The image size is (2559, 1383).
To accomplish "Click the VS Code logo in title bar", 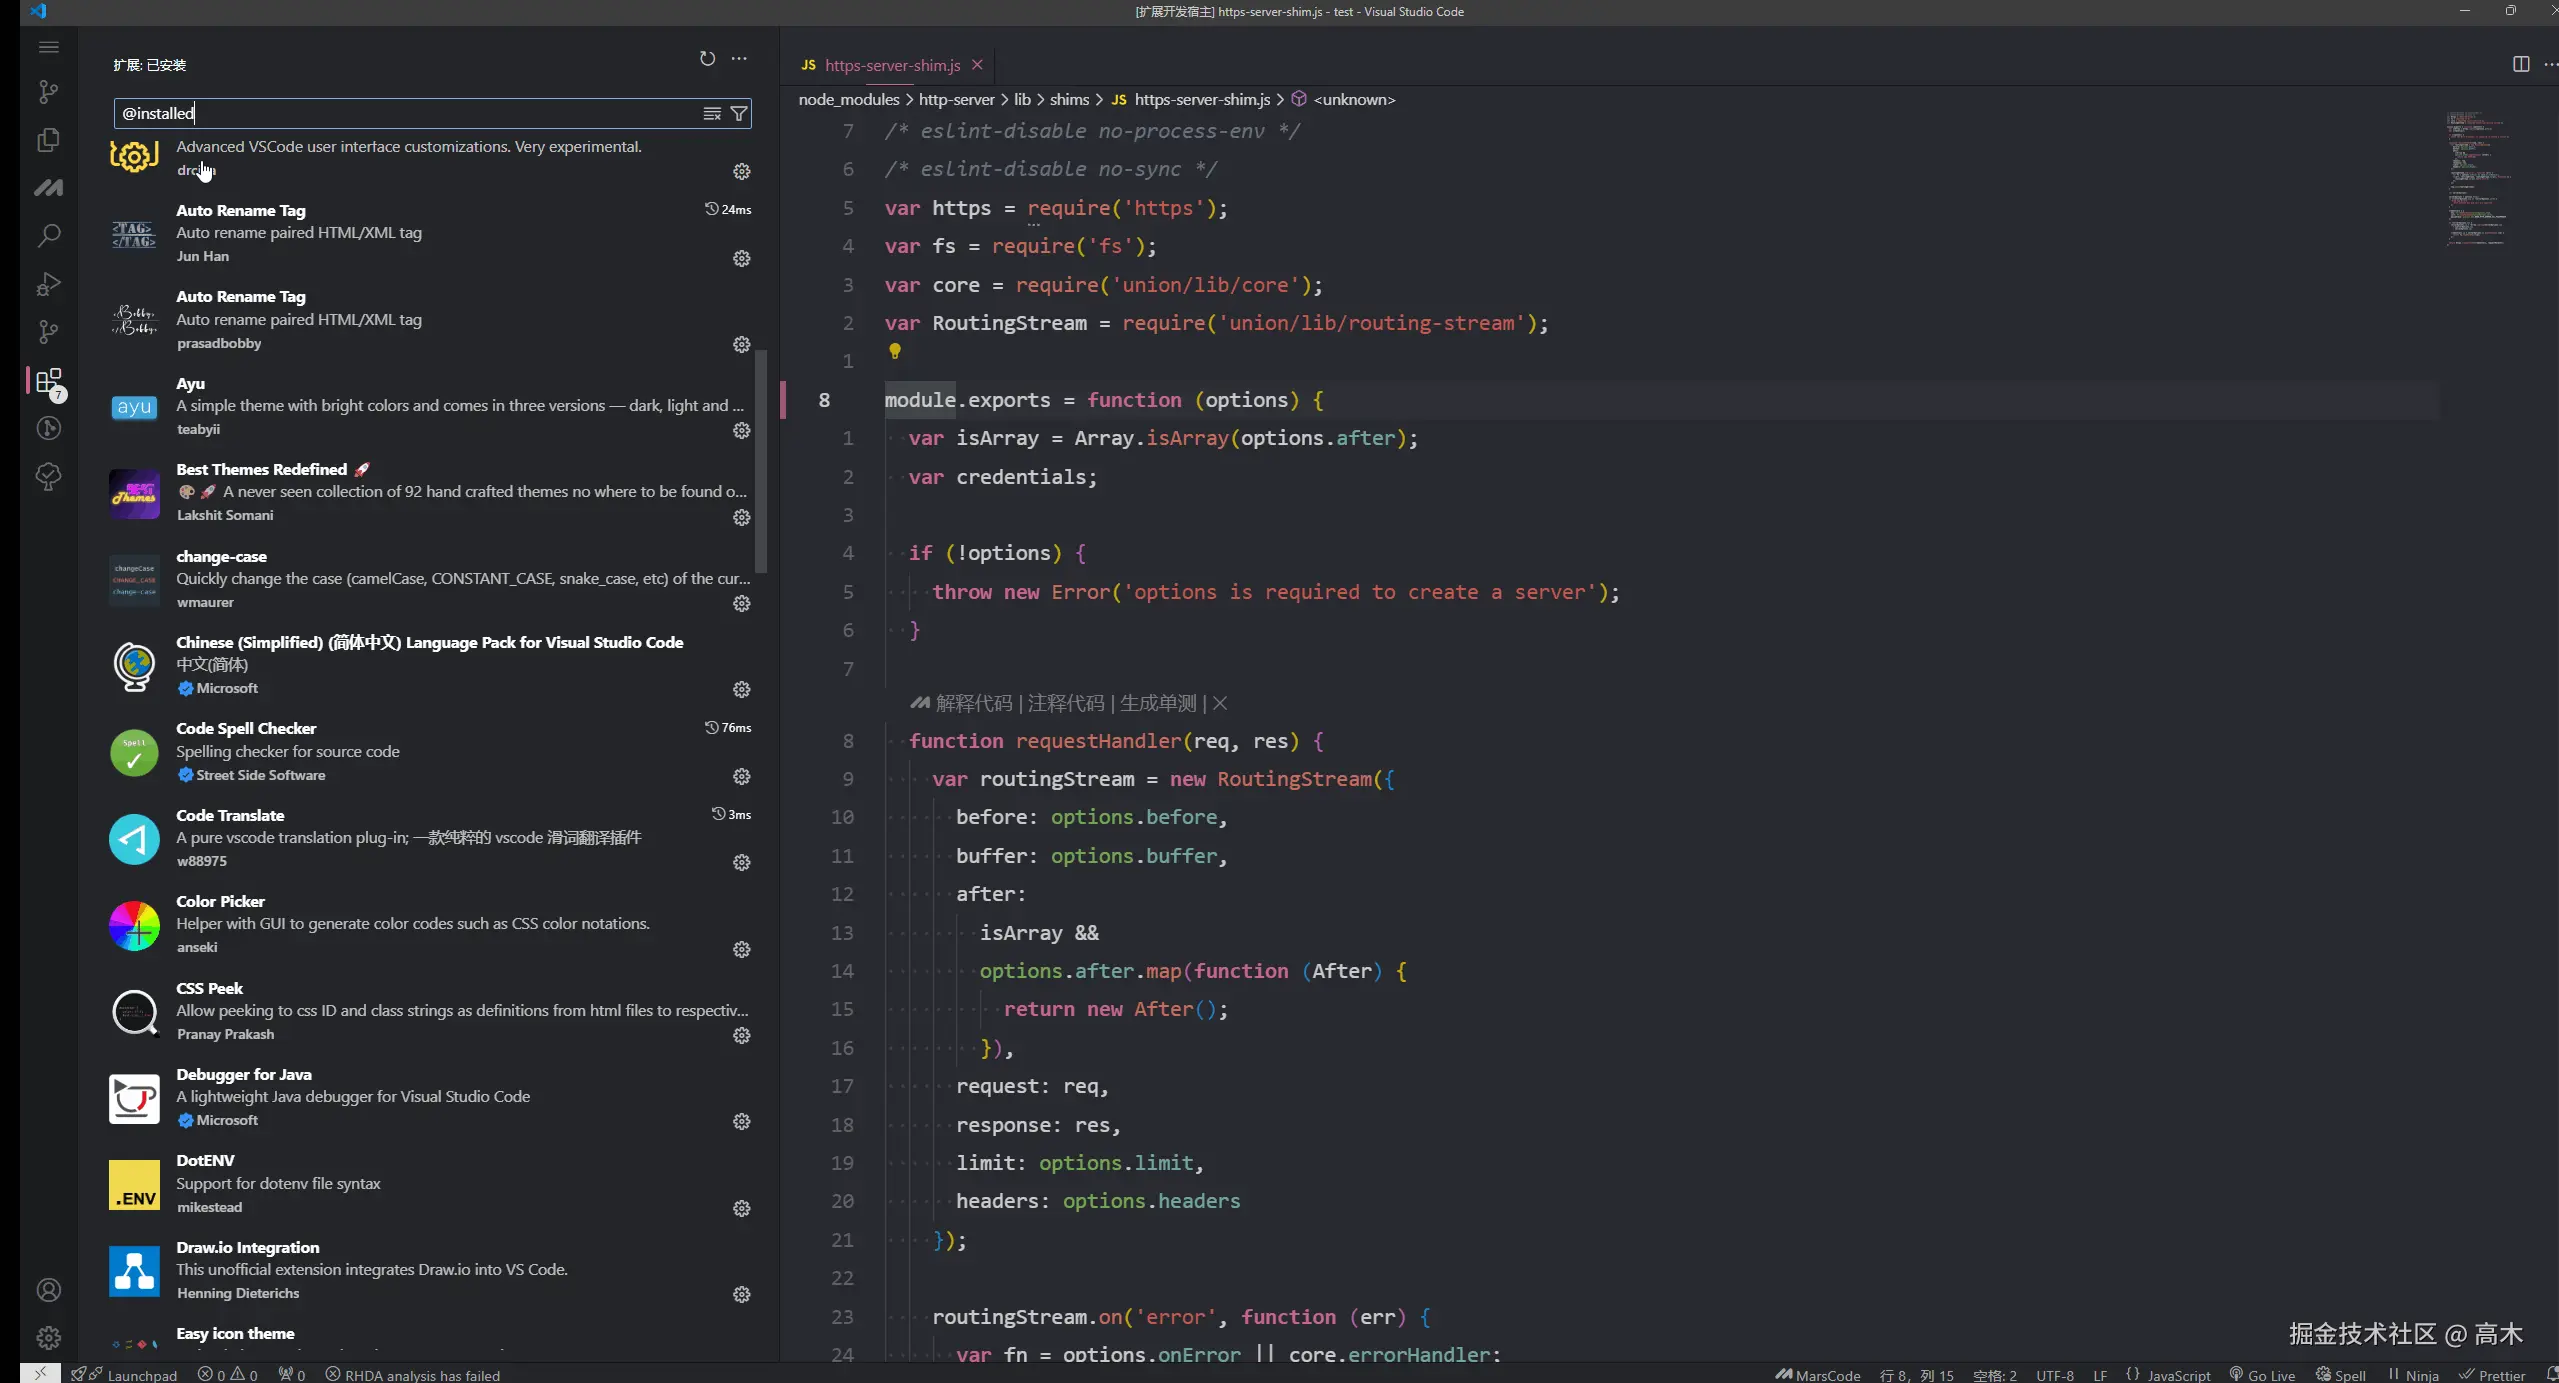I will (38, 12).
